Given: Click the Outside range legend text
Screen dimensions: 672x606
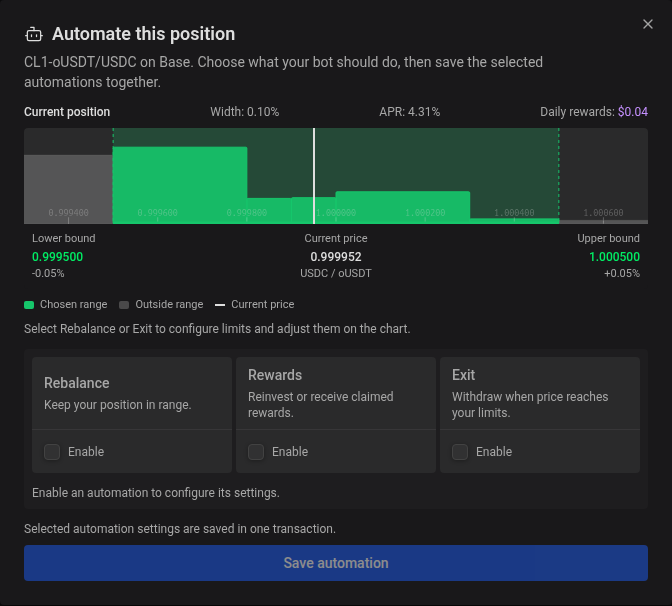Looking at the screenshot, I should tap(169, 305).
